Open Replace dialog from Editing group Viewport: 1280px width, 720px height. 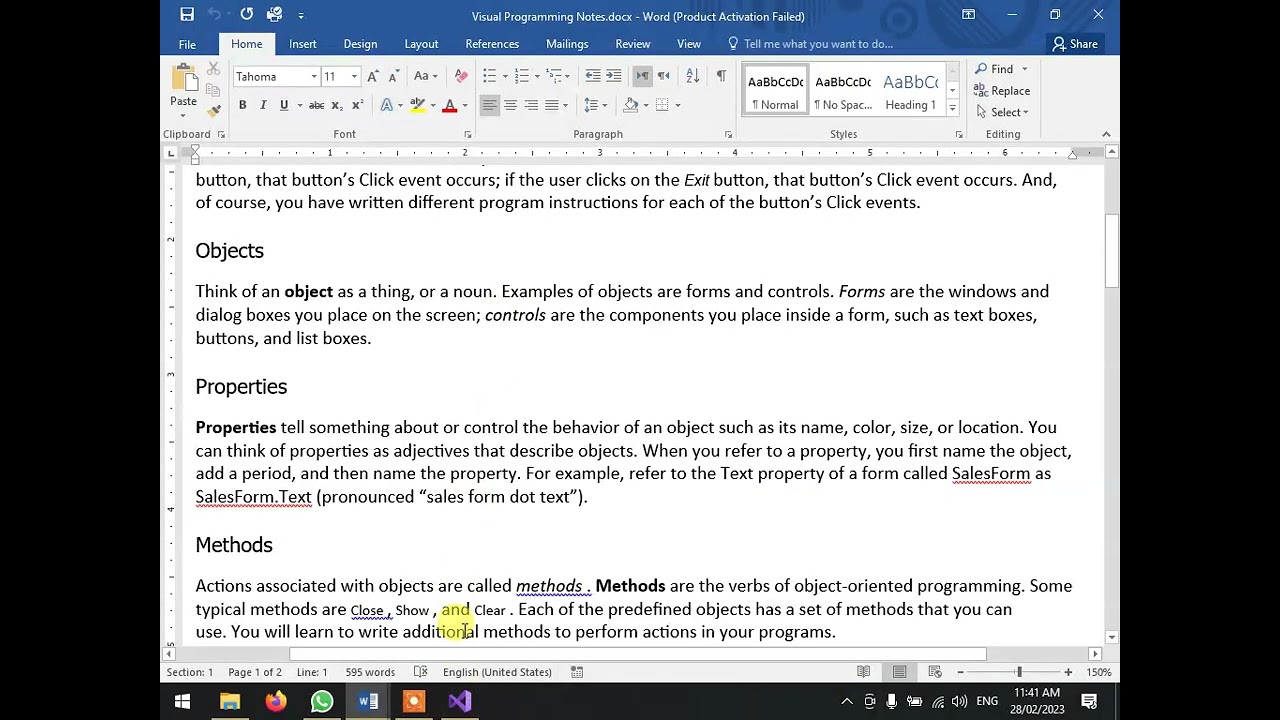click(1002, 91)
